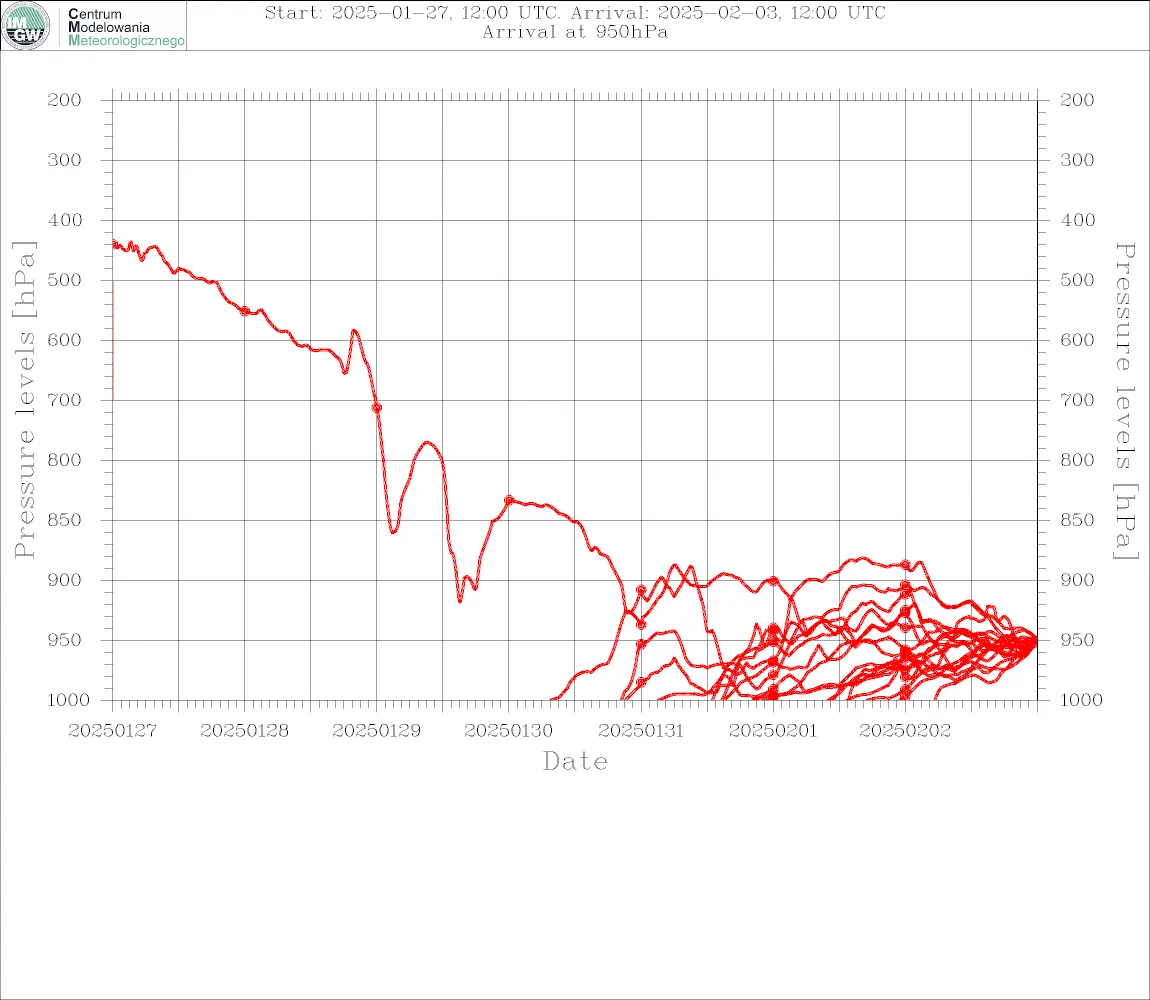
Task: Click the right axis 950 label
Action: [1077, 640]
